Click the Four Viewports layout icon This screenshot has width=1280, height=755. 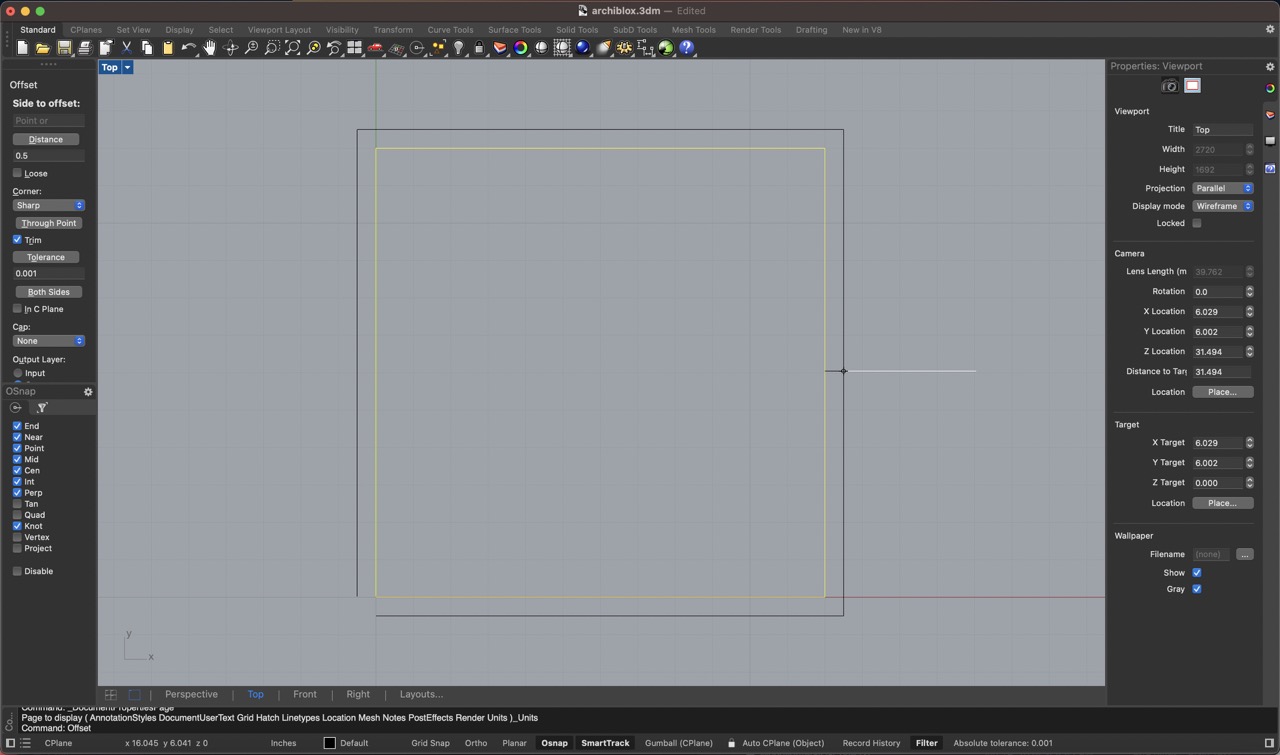[x=354, y=48]
